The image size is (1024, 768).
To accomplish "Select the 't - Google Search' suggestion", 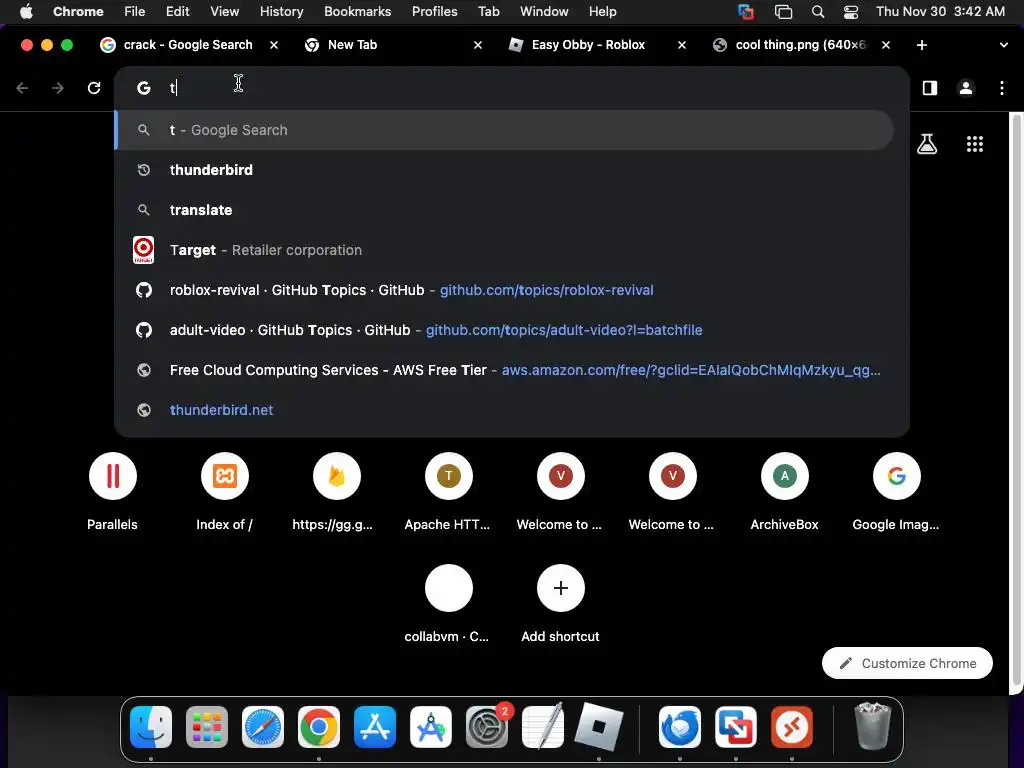I will 504,130.
